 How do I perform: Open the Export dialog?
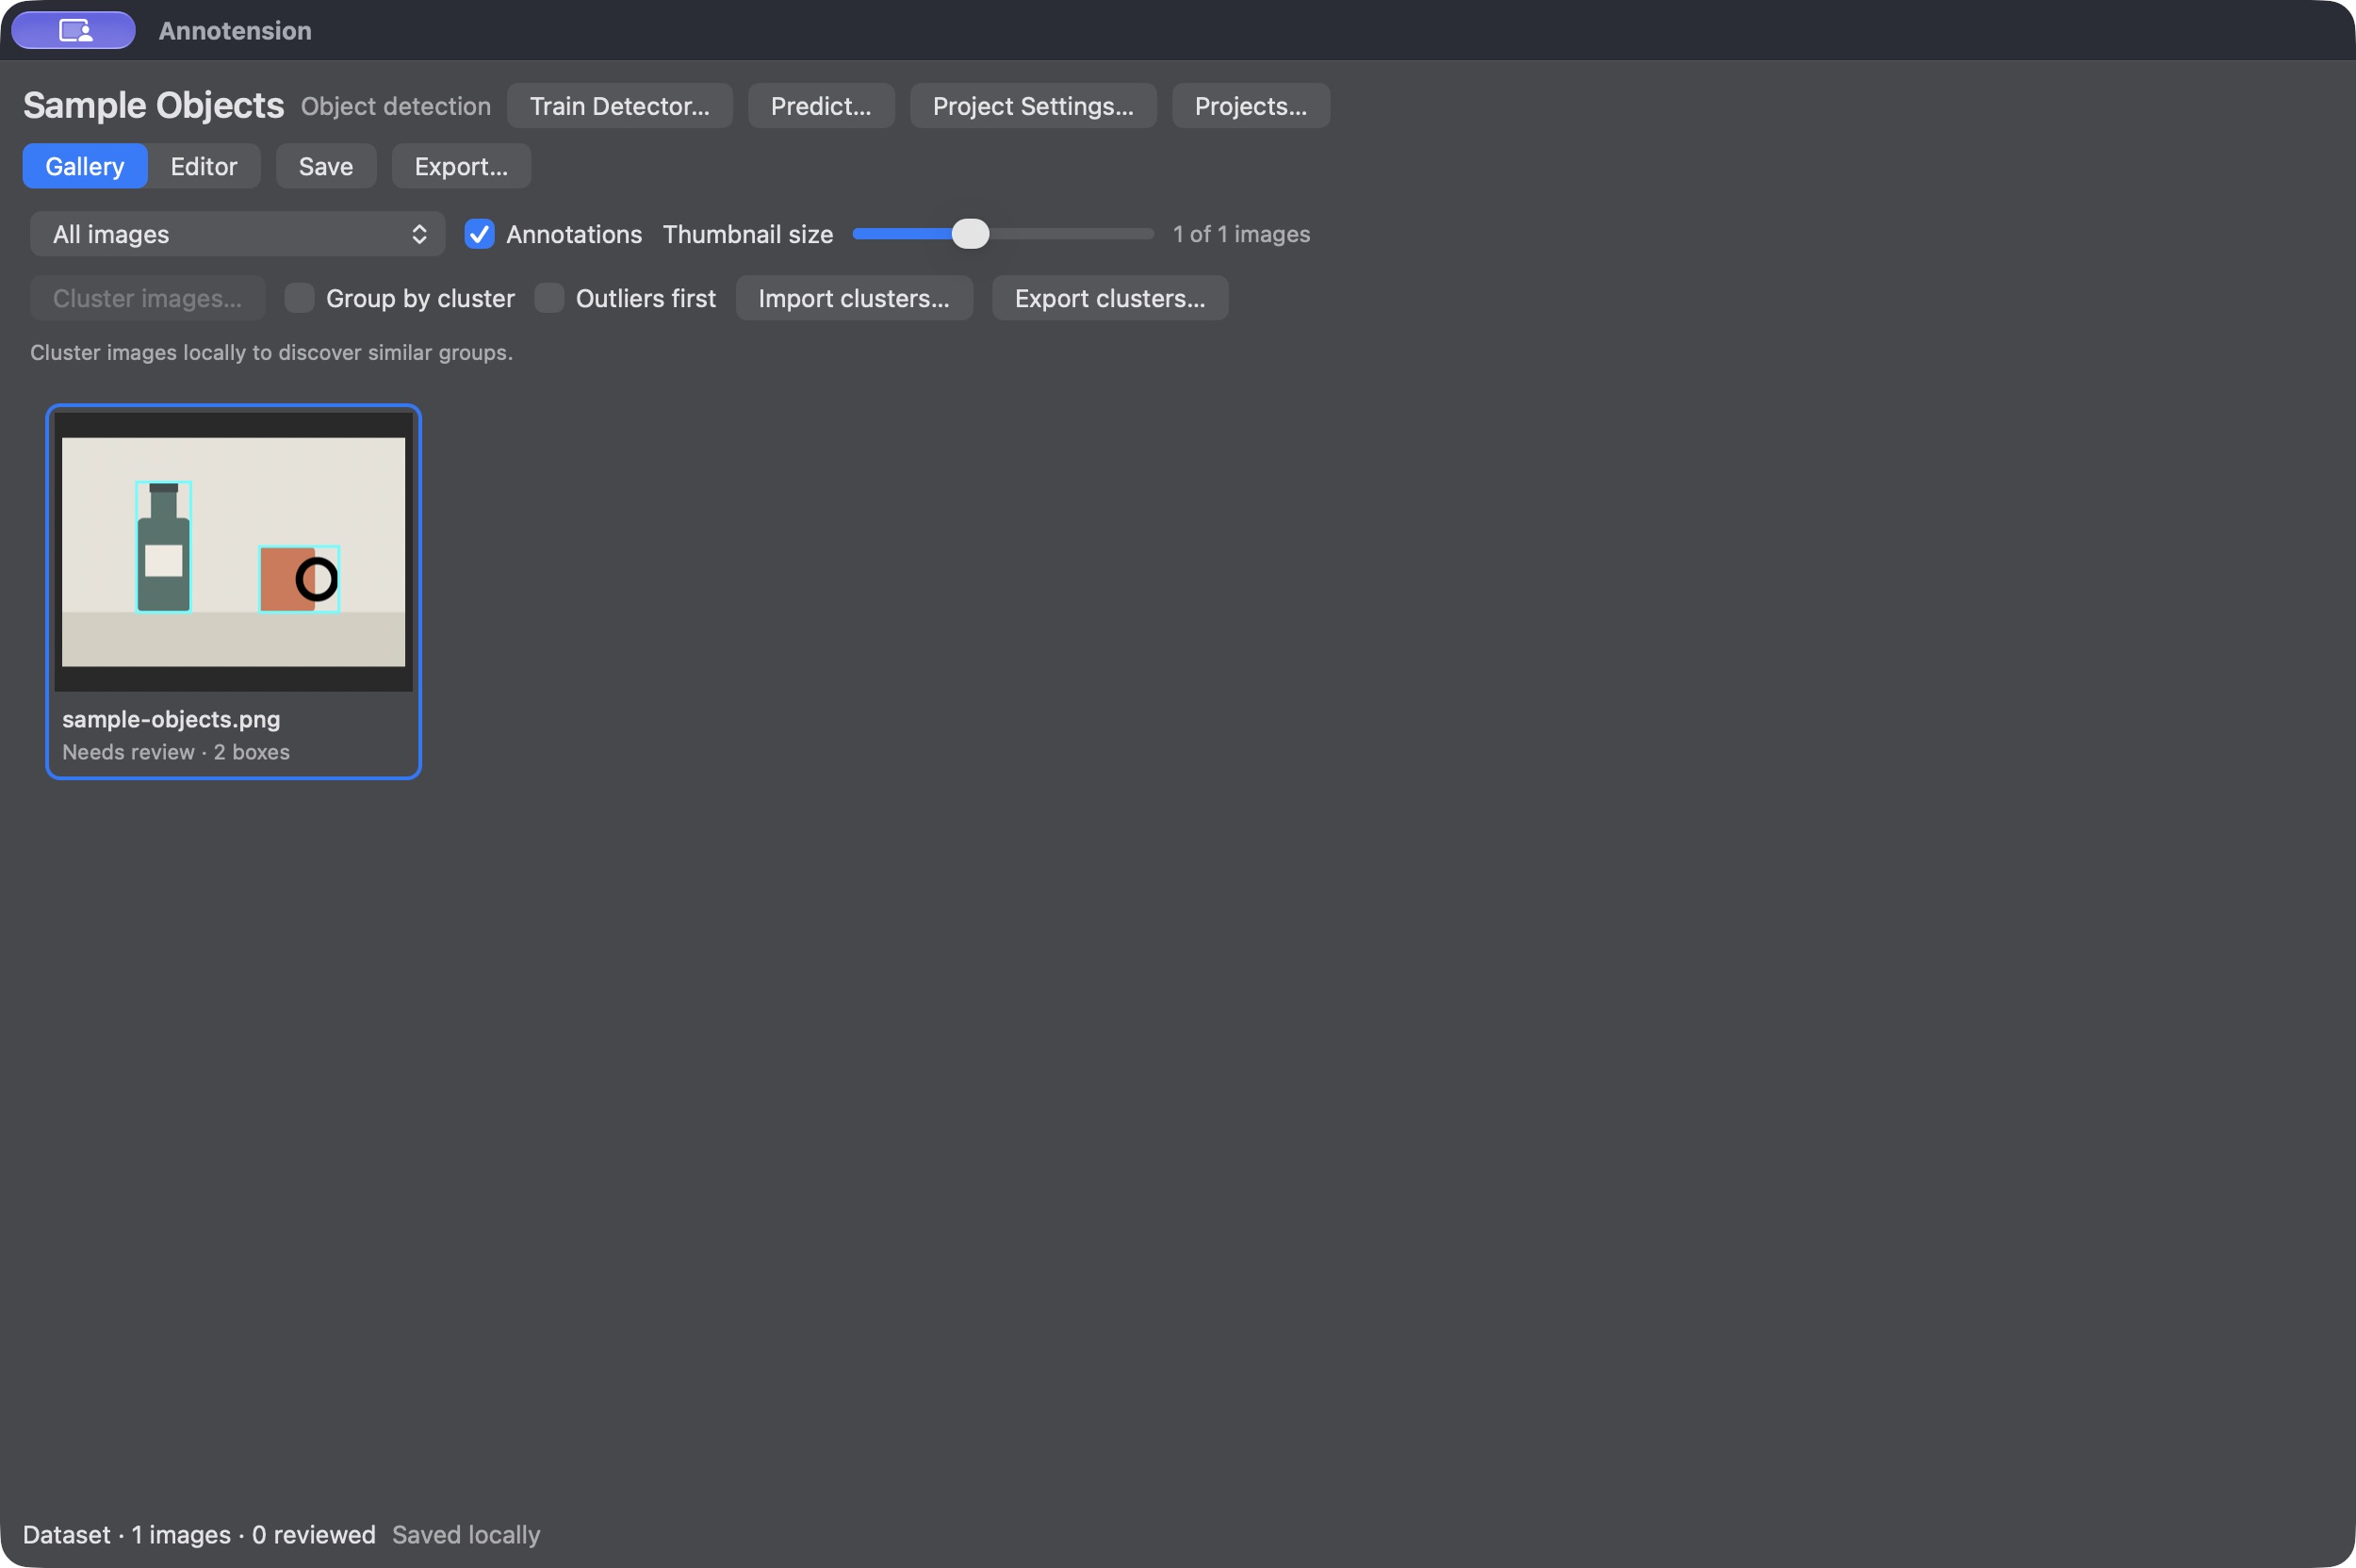click(x=461, y=166)
